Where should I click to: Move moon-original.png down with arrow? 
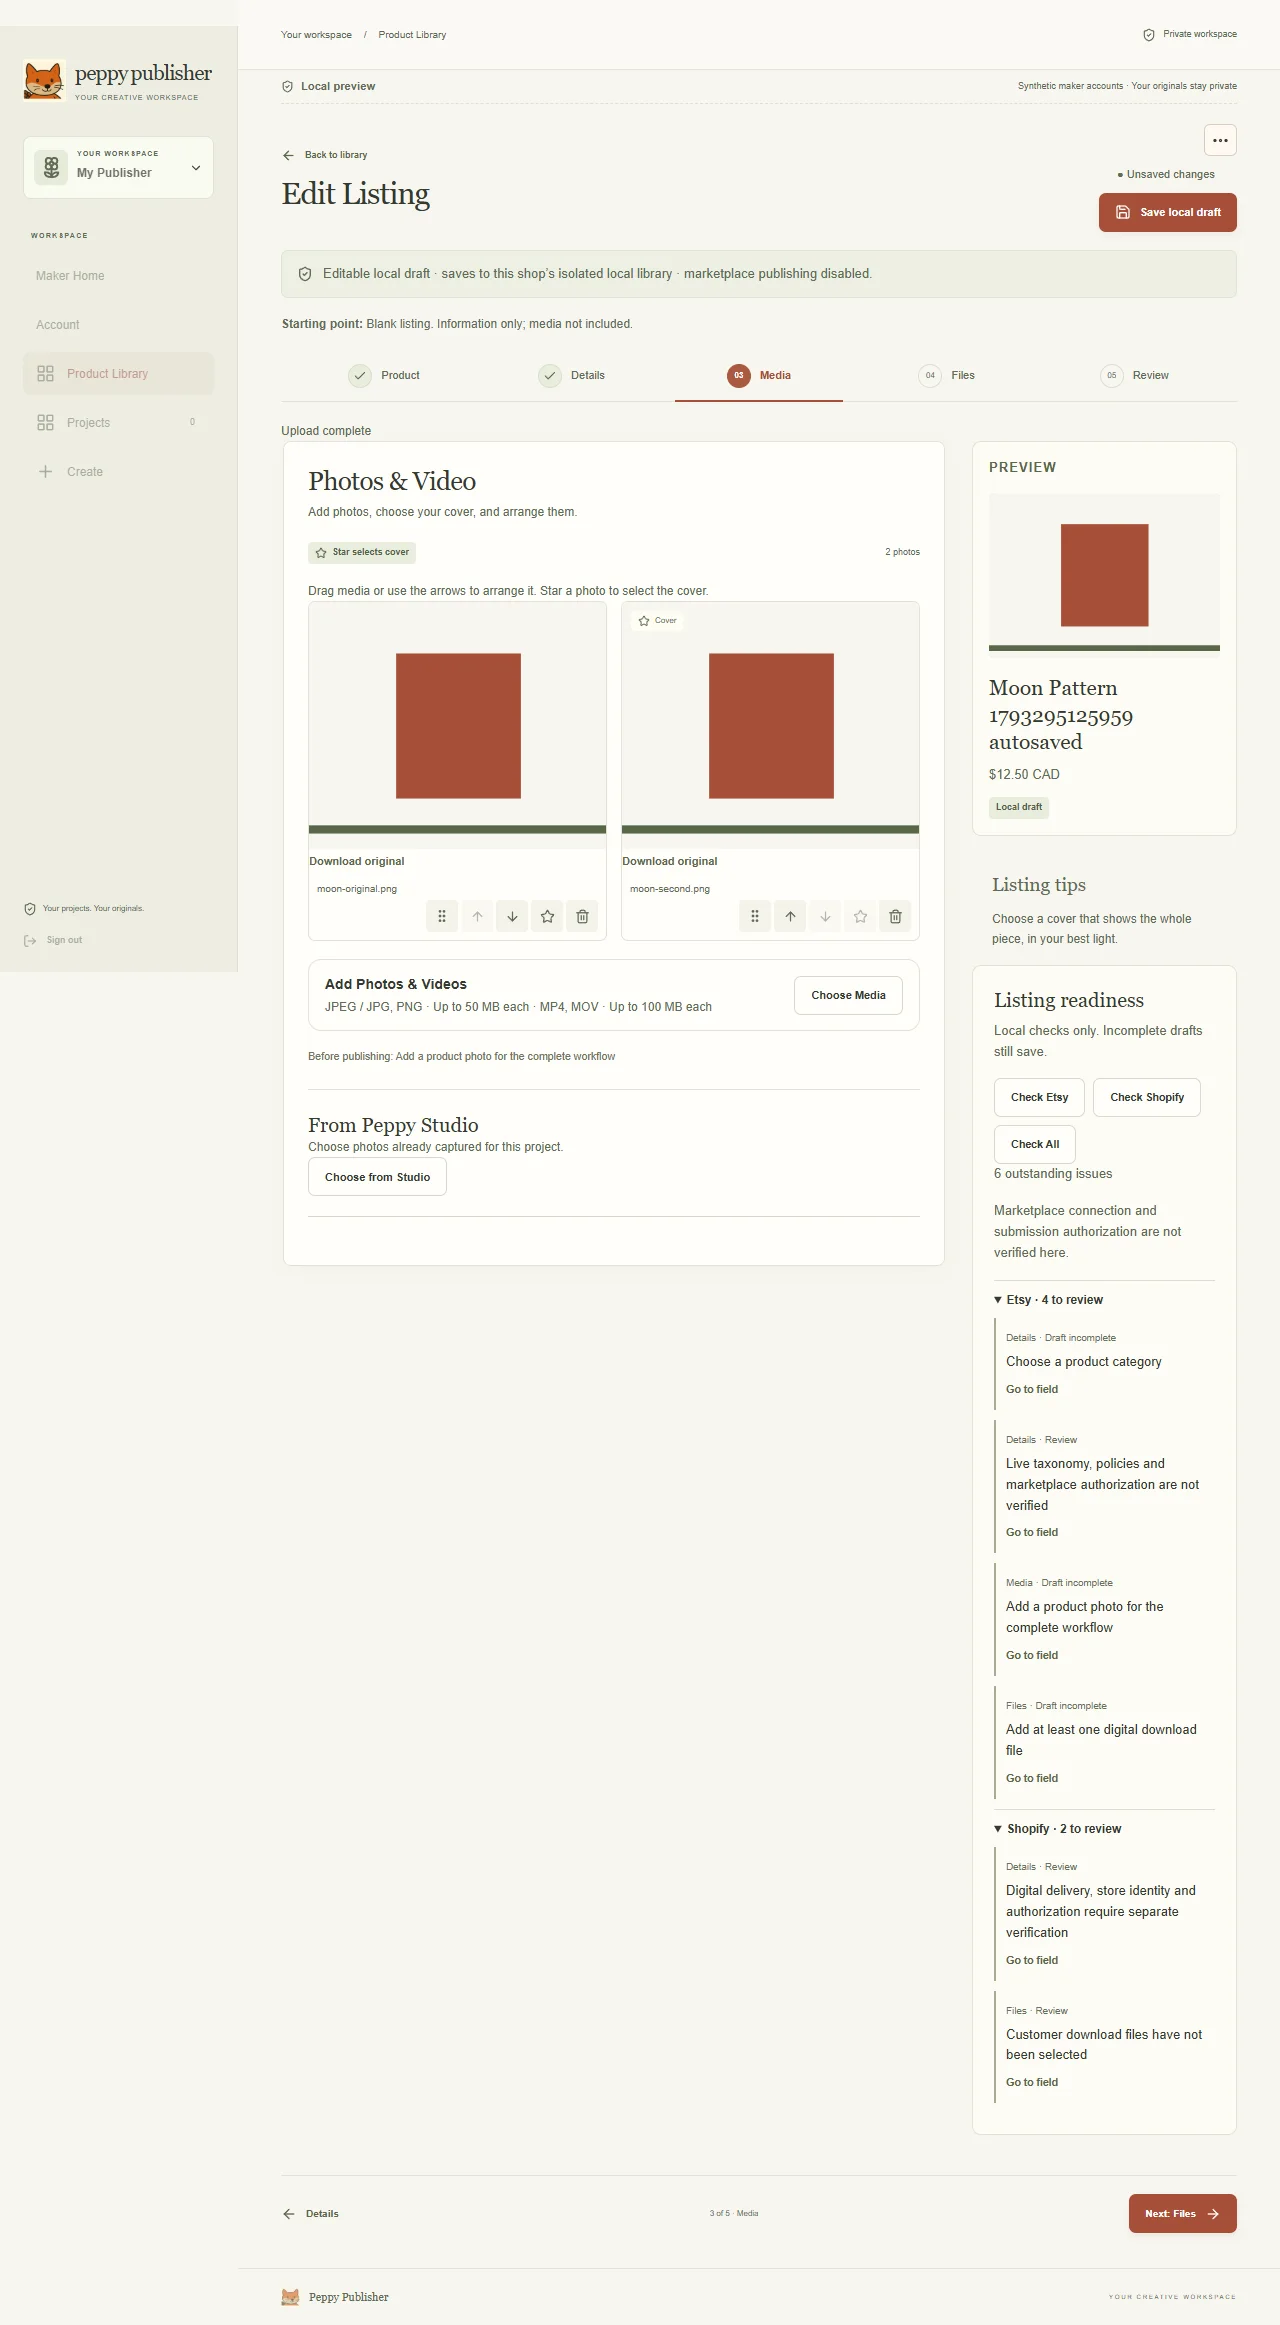(512, 916)
